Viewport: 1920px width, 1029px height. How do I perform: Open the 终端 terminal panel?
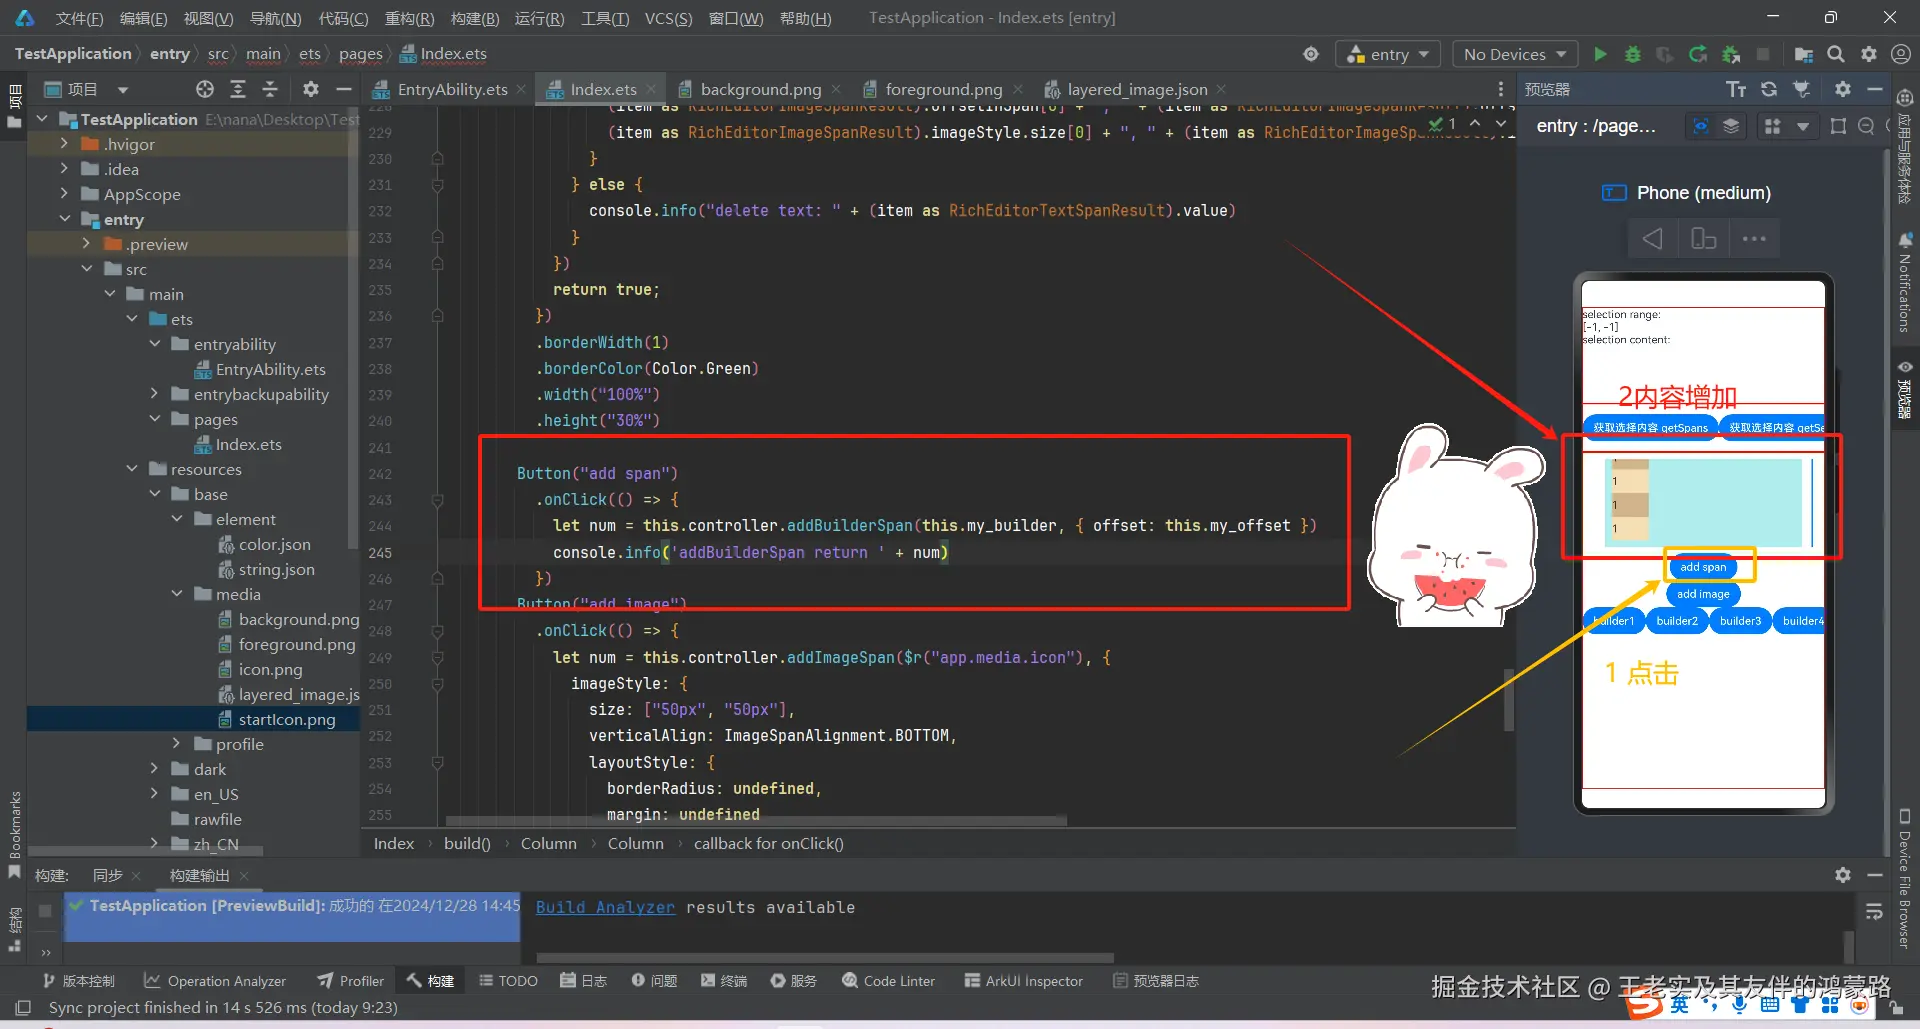click(723, 981)
